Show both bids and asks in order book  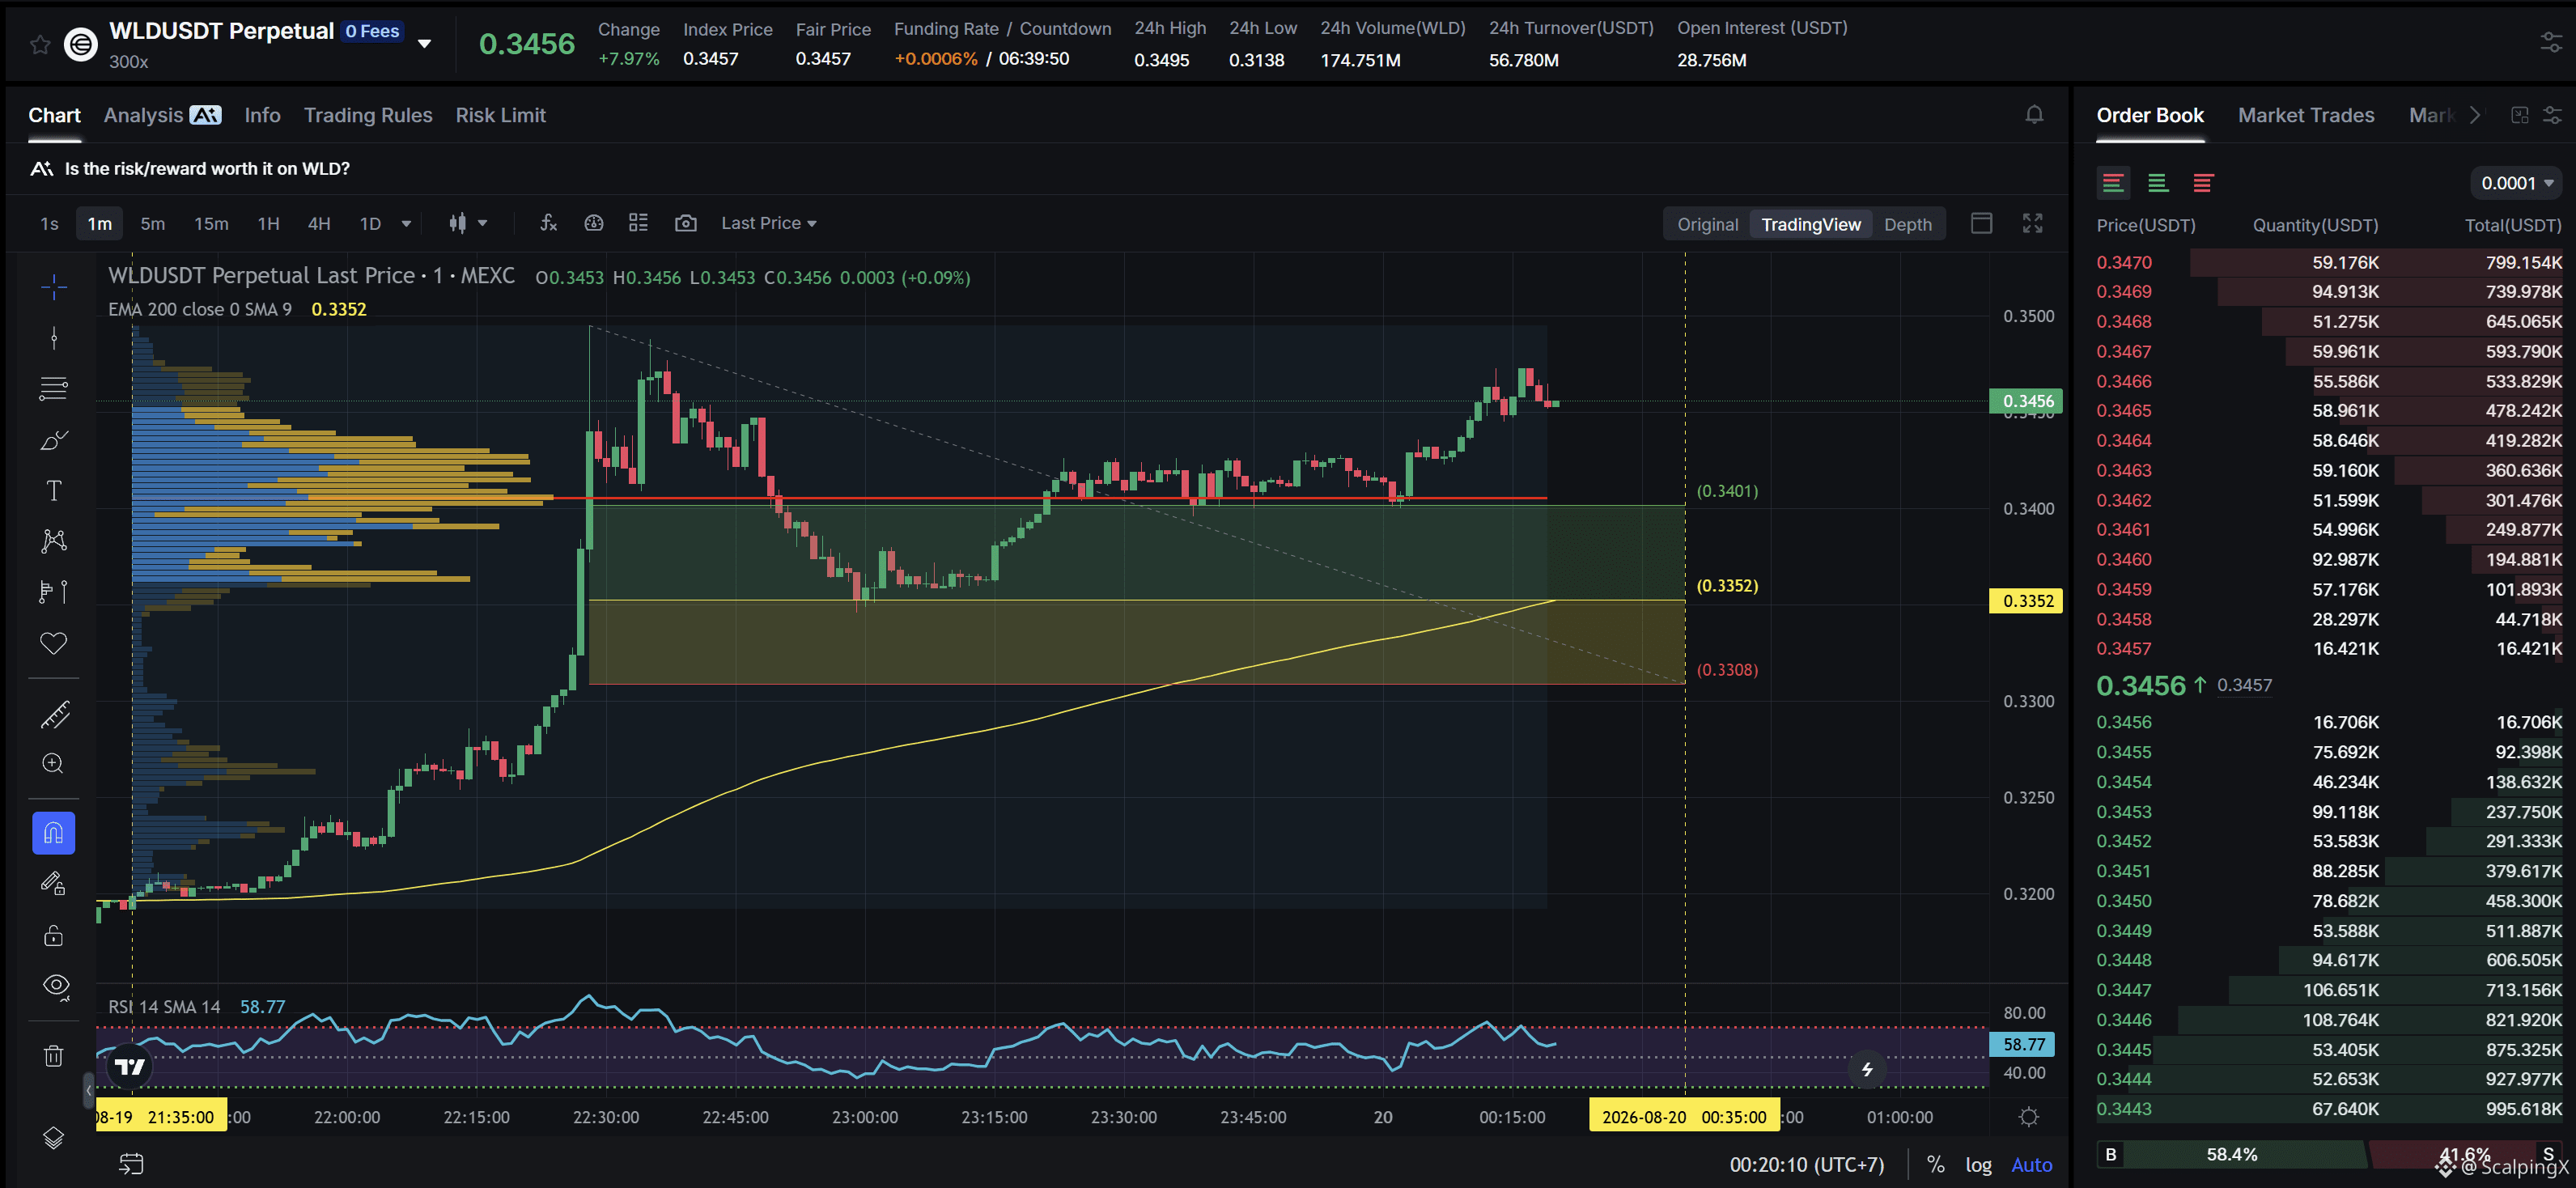click(x=2113, y=183)
